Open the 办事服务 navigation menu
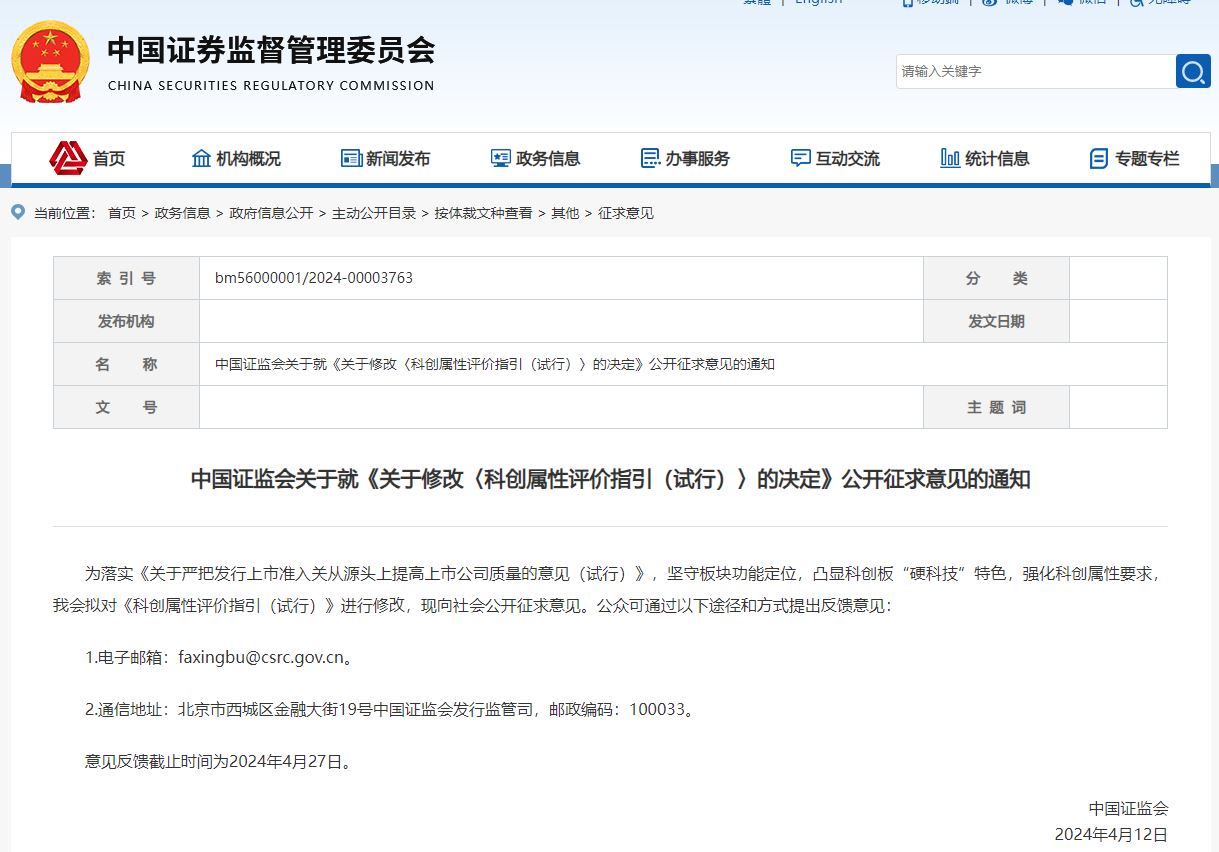Screen dimensions: 1219x852 [x=686, y=158]
